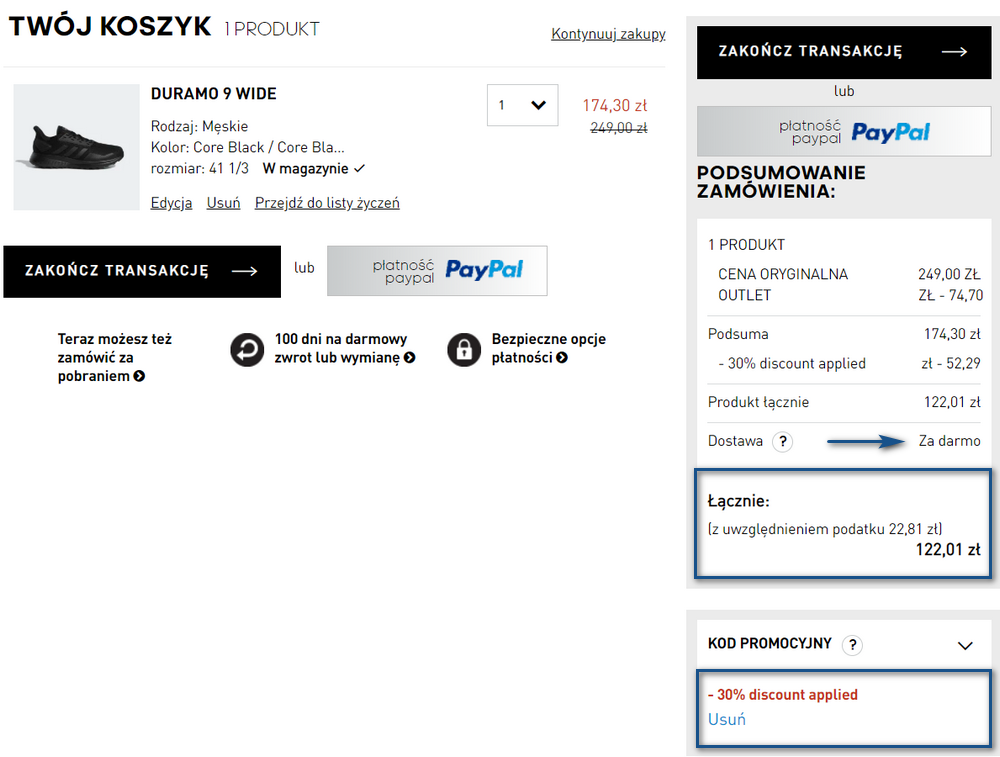Click arrow icon after 'Bezpieczne opcje płatności'
Viewport: 1000px width, 757px height.
coord(561,358)
